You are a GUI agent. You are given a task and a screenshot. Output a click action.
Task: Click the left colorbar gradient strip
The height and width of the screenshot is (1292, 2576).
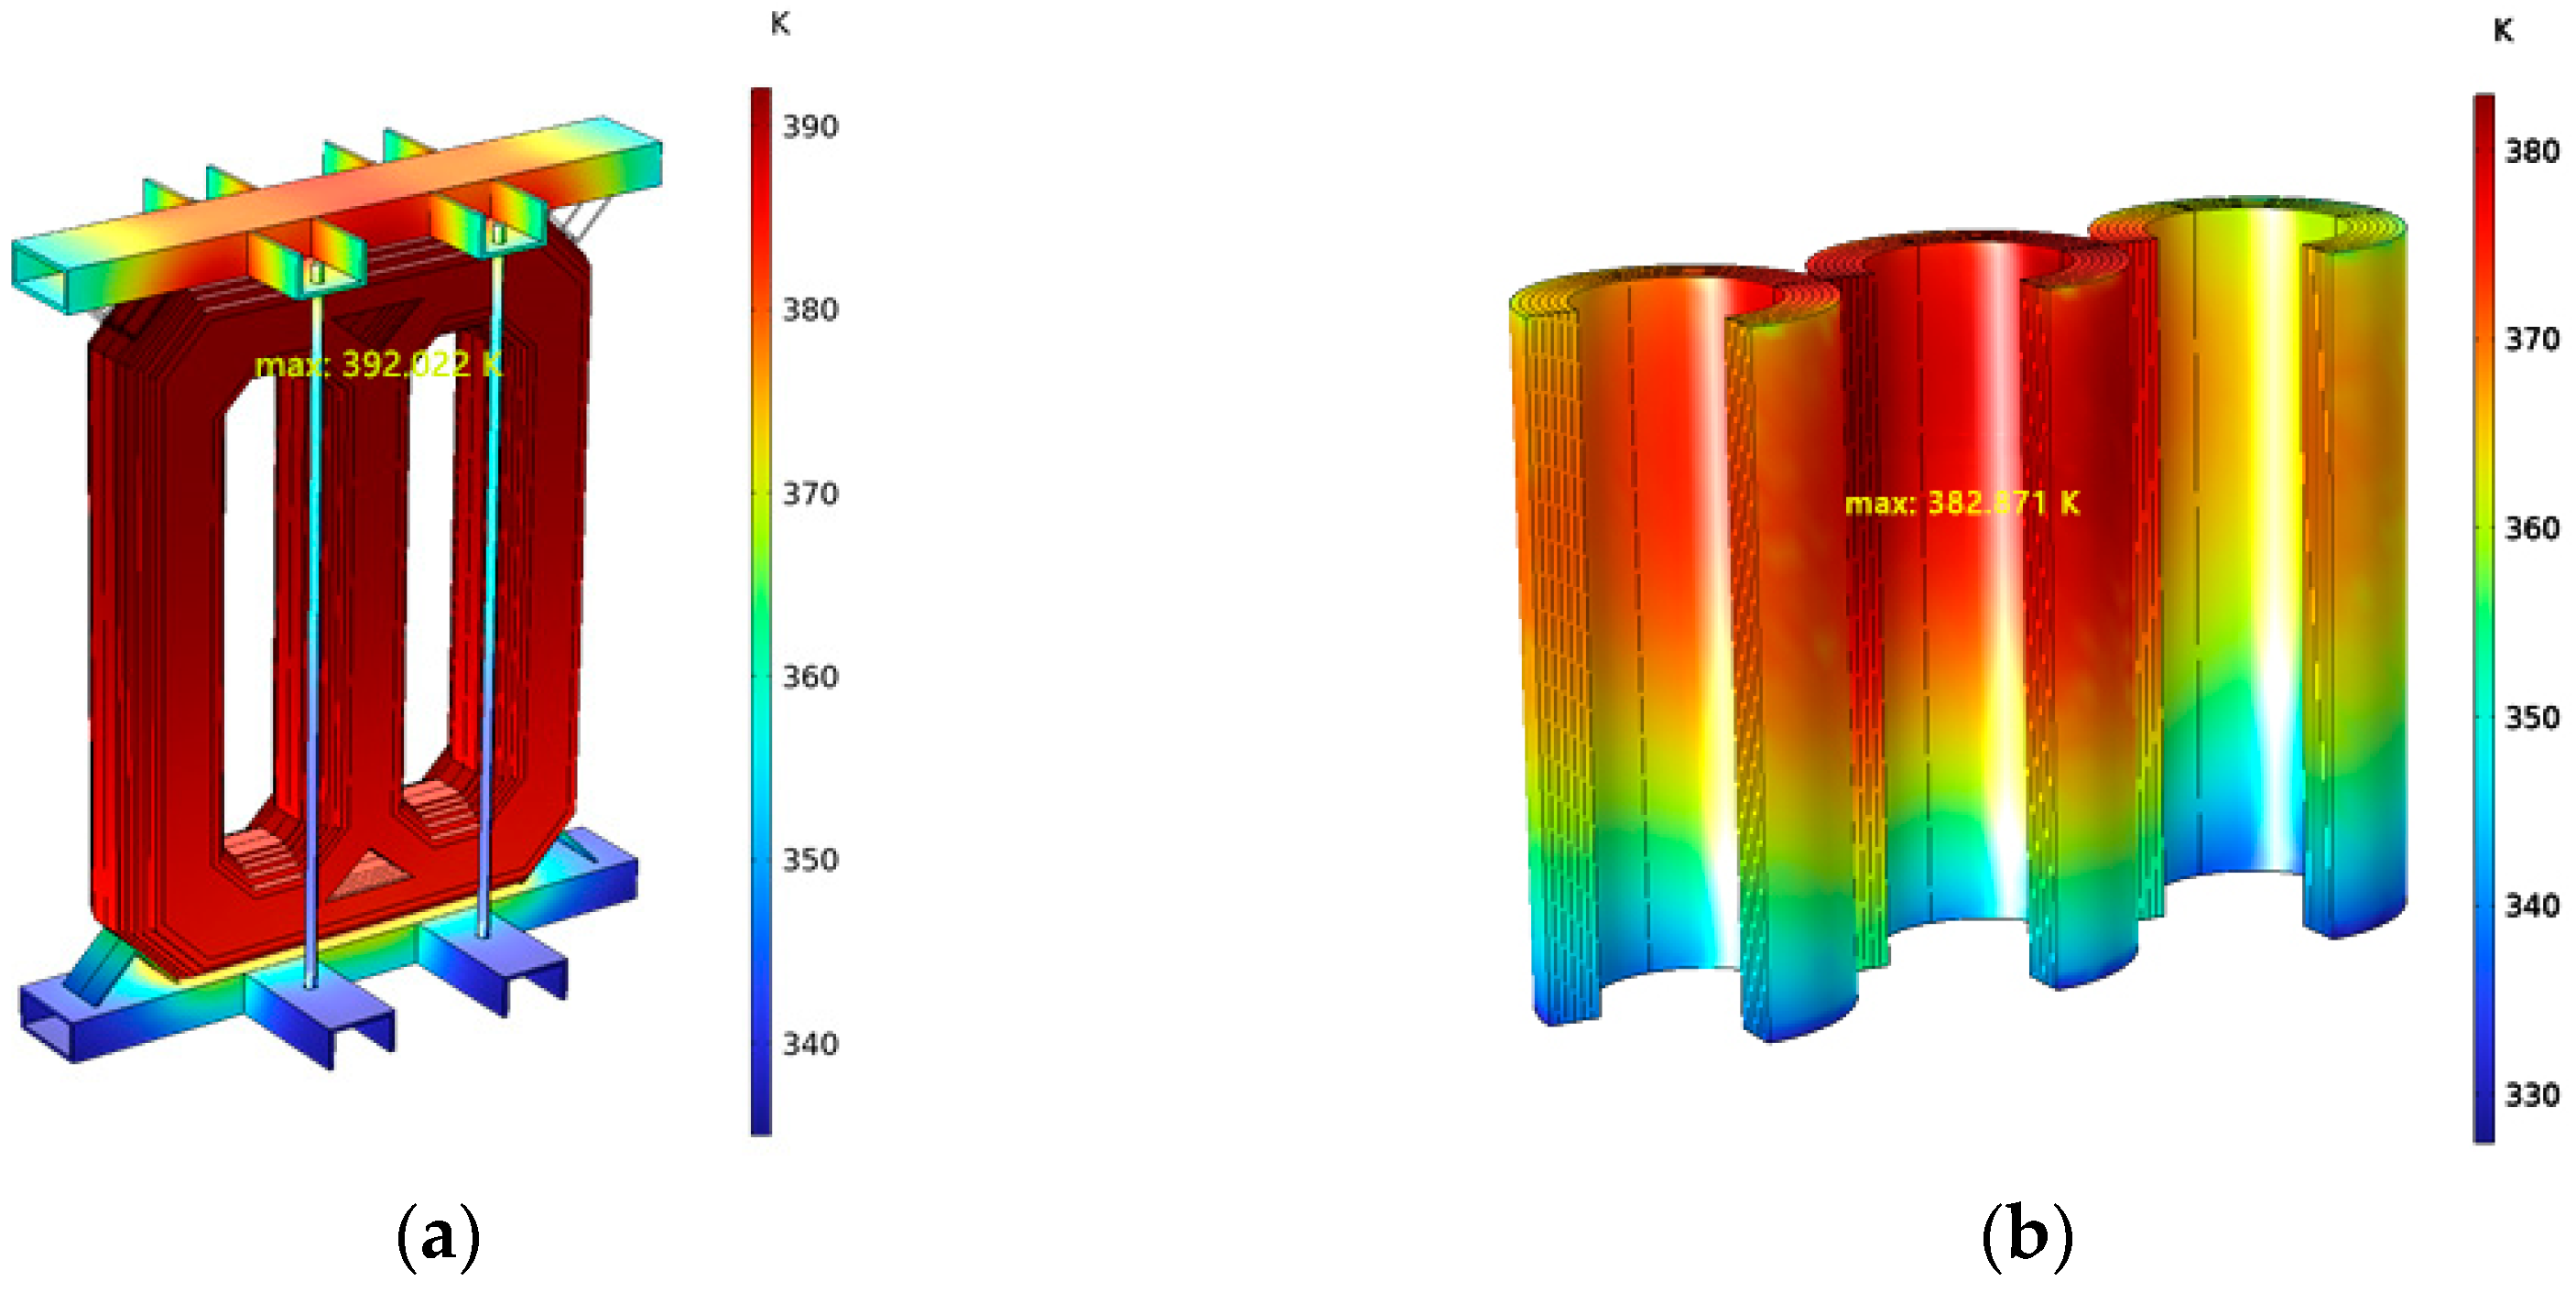coord(761,610)
